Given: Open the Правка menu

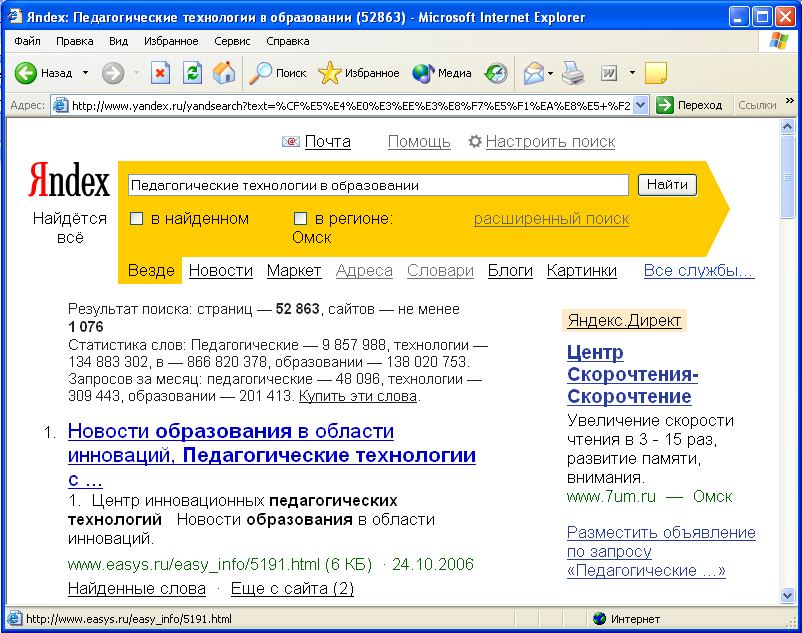Looking at the screenshot, I should pos(75,41).
